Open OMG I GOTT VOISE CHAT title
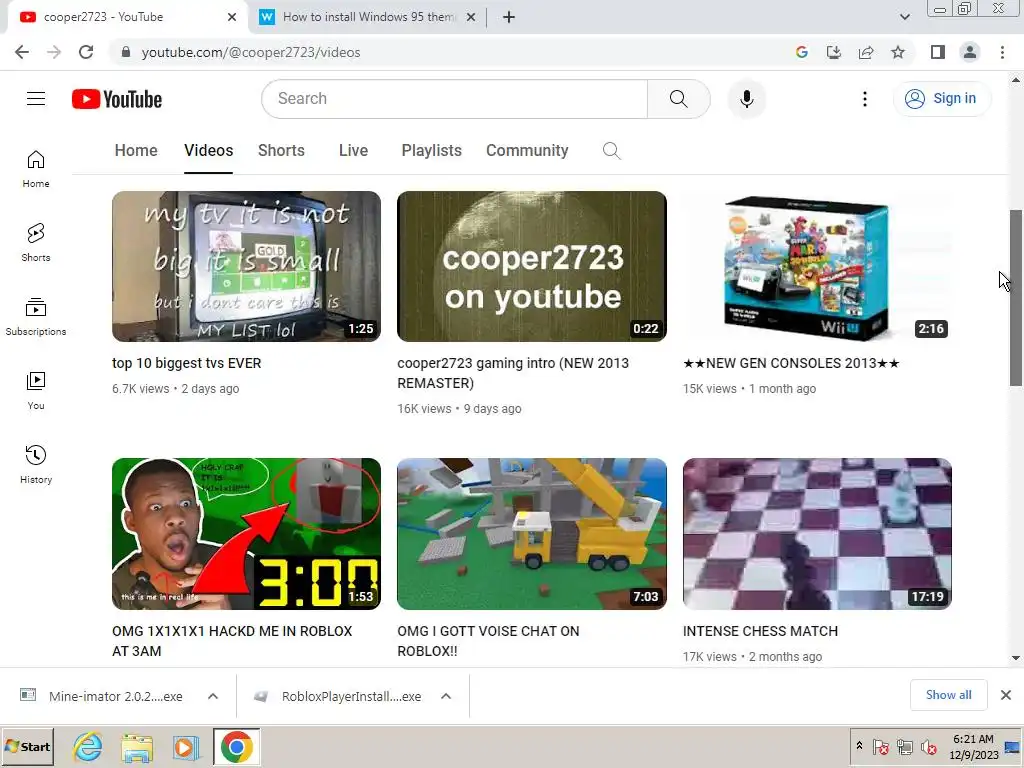 click(x=488, y=641)
